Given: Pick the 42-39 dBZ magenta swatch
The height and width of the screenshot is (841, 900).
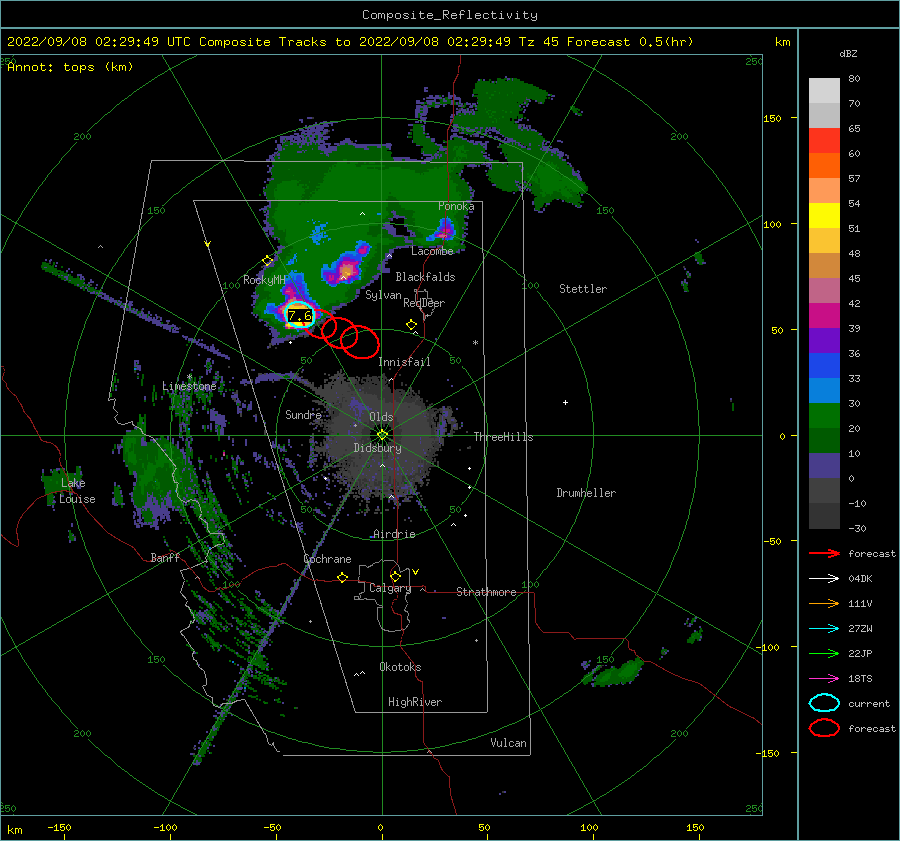Looking at the screenshot, I should (824, 316).
